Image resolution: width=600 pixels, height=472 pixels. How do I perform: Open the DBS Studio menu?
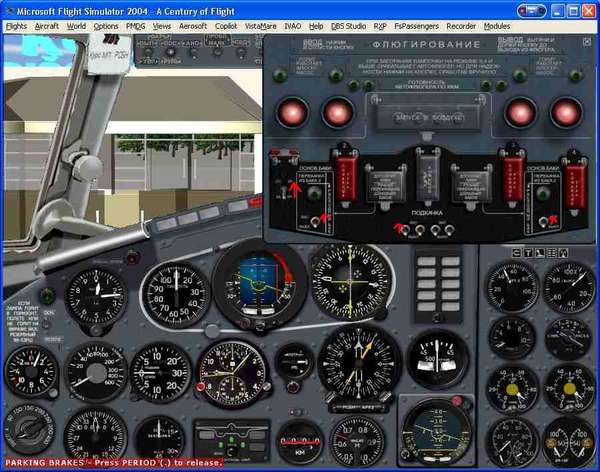(348, 26)
